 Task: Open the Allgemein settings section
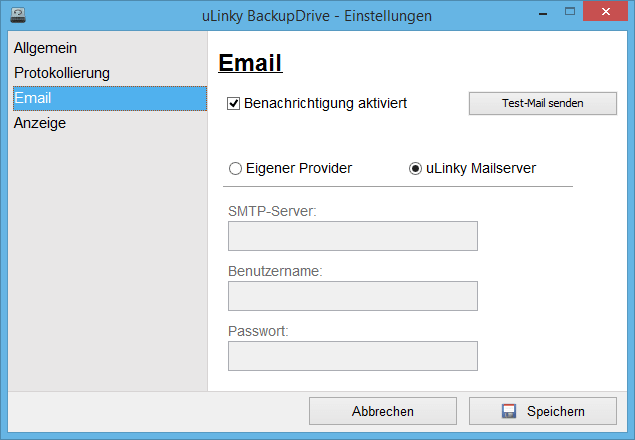point(110,48)
